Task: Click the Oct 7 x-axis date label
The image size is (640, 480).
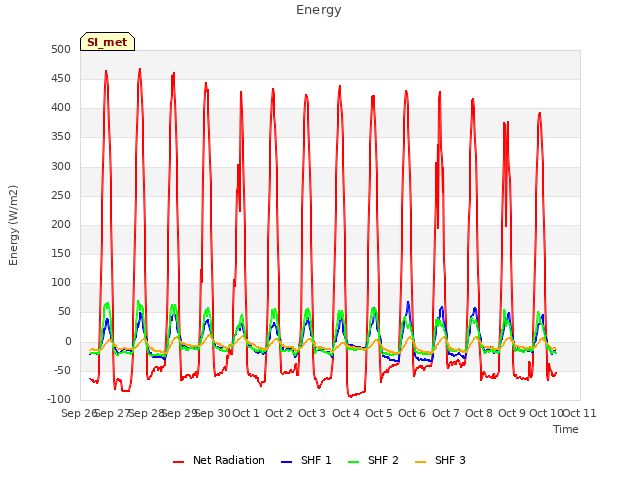Action: pyautogui.click(x=446, y=413)
